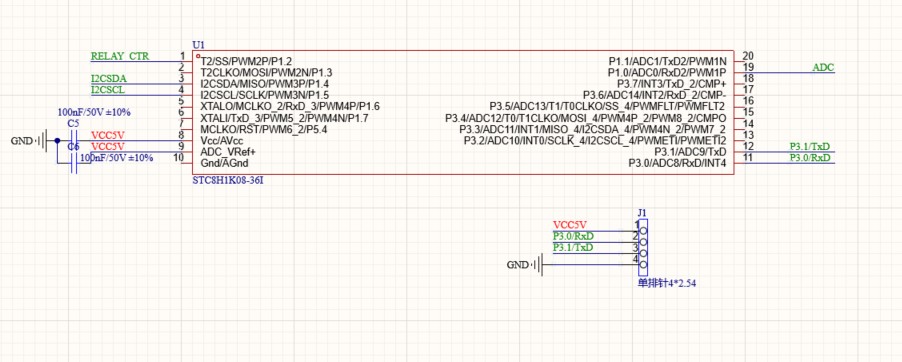Click the VCC5V label on pin 9 wire
Screen dimensions: 902x362
pyautogui.click(x=108, y=146)
